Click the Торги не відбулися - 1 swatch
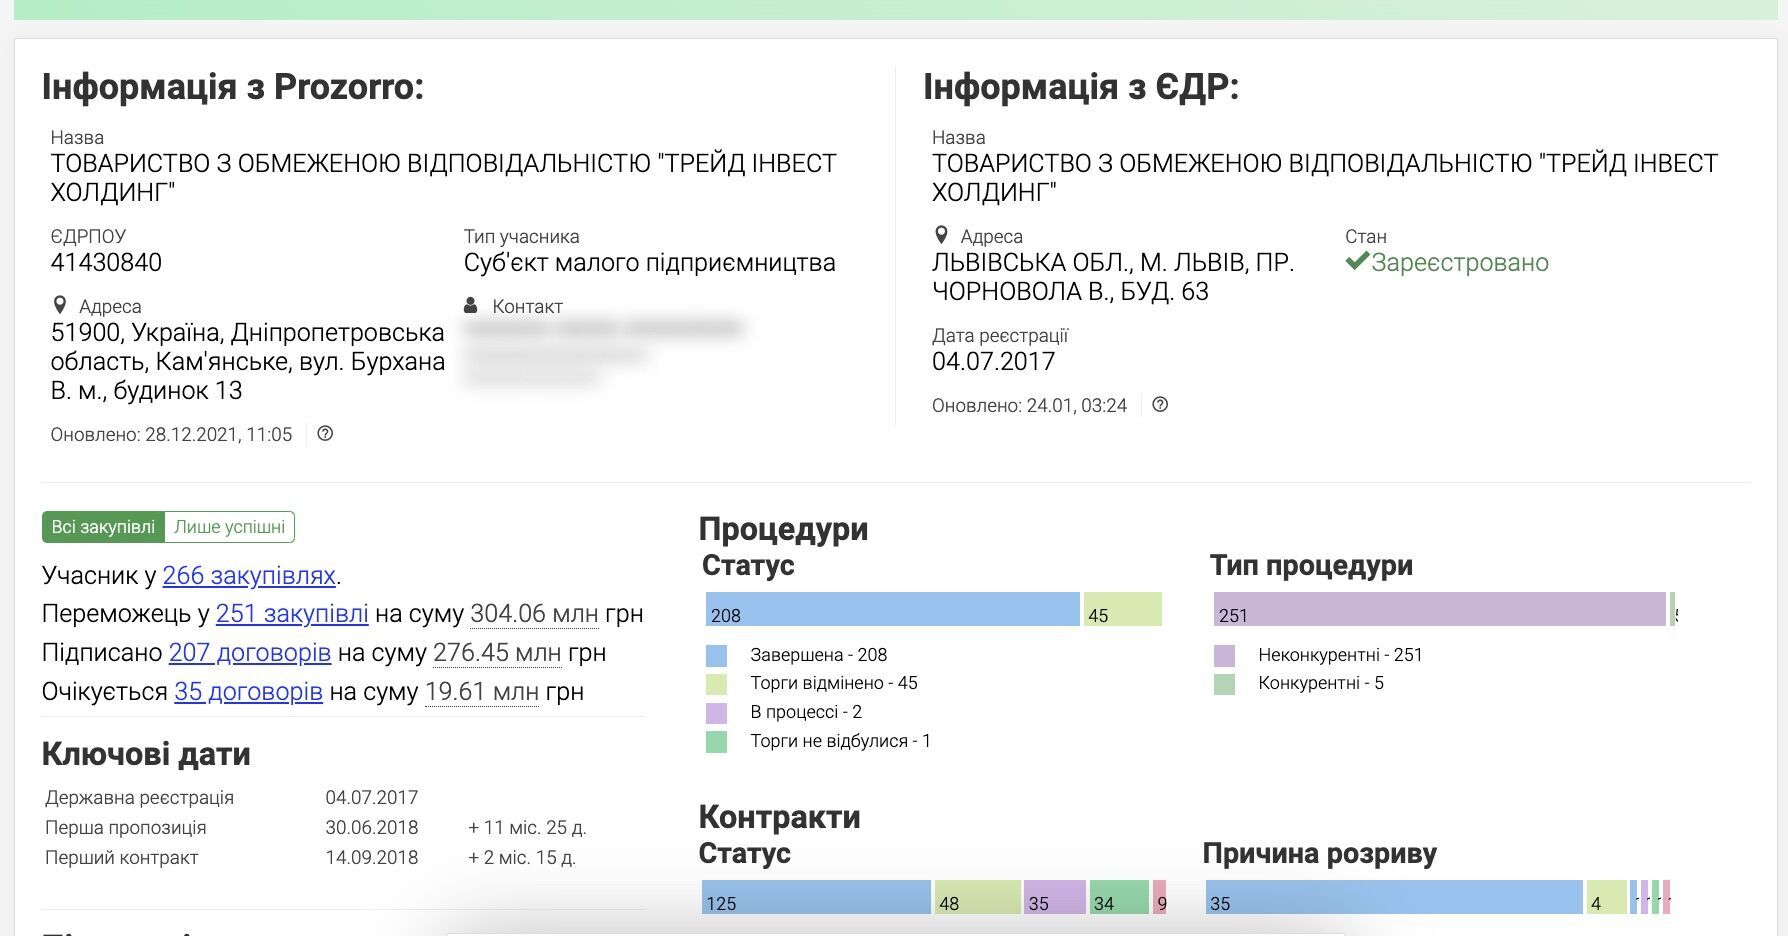The image size is (1788, 936). [716, 742]
